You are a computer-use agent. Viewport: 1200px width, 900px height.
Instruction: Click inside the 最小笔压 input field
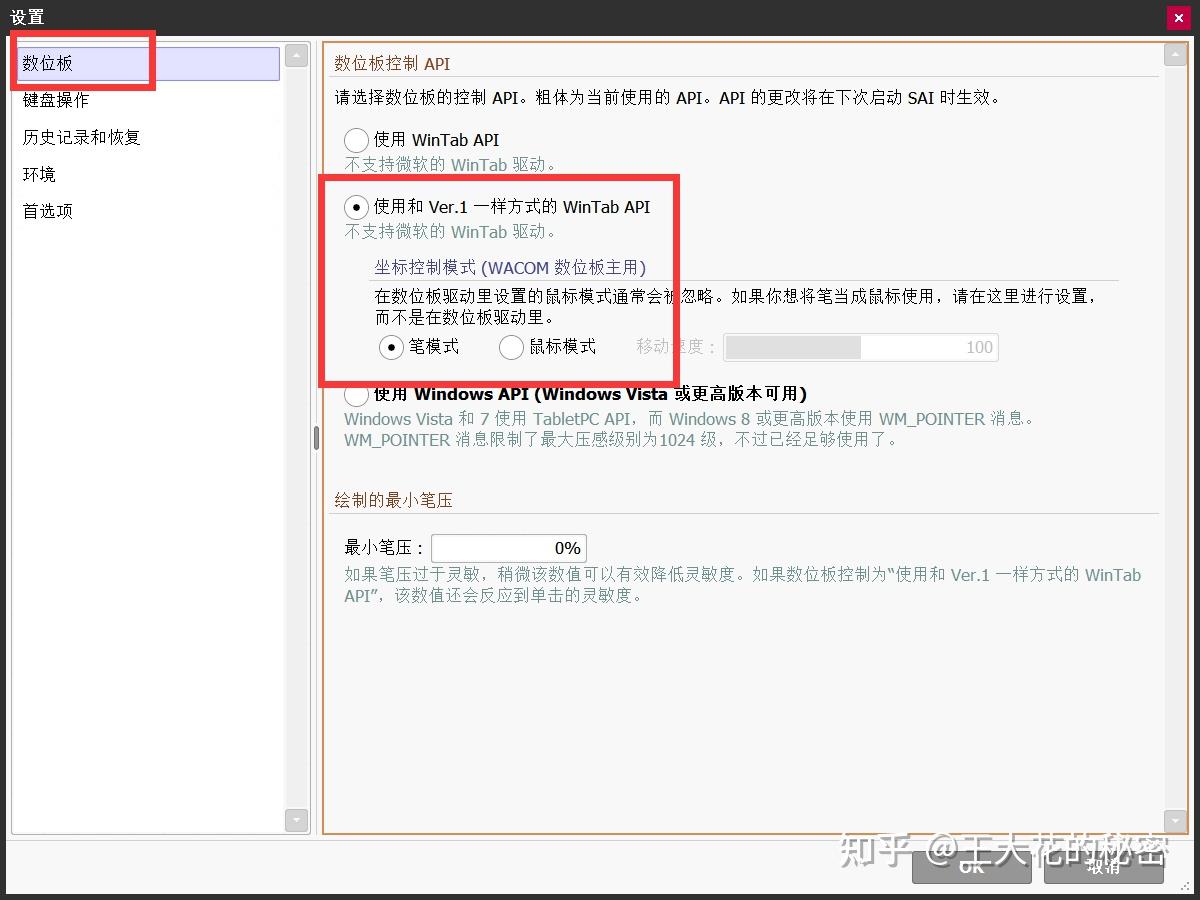pyautogui.click(x=508, y=548)
